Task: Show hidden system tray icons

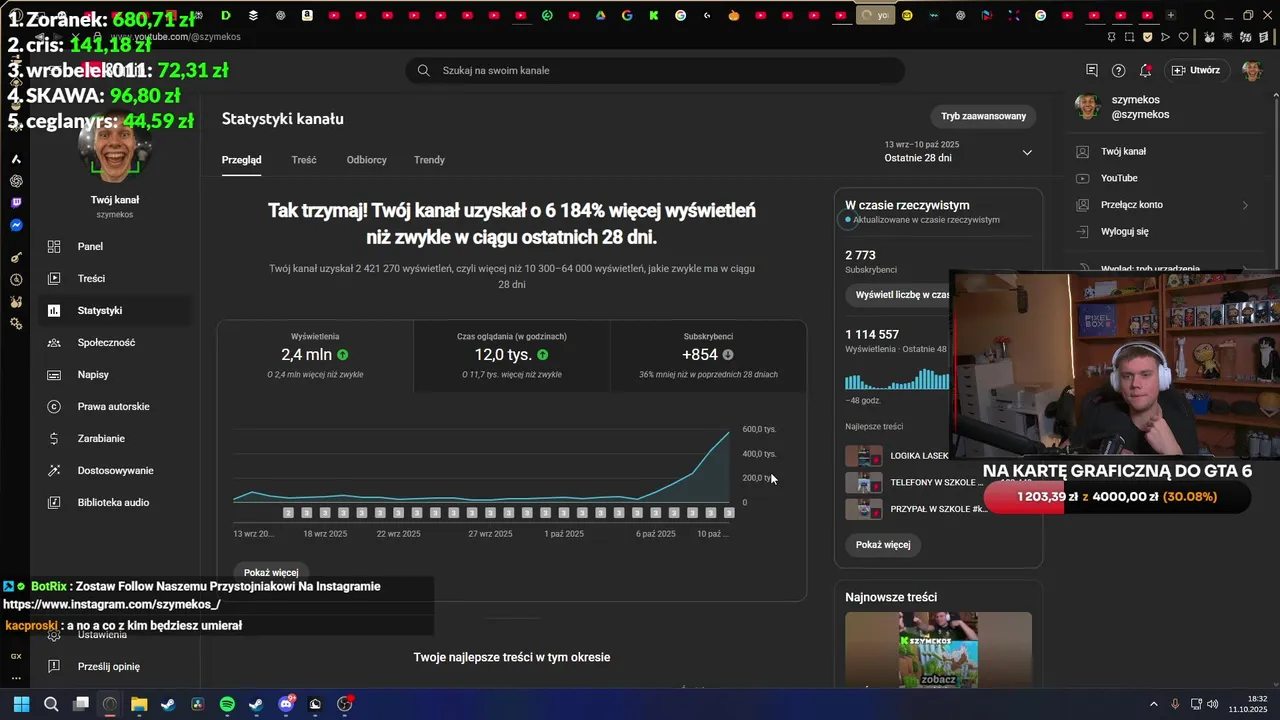Action: click(x=1153, y=704)
